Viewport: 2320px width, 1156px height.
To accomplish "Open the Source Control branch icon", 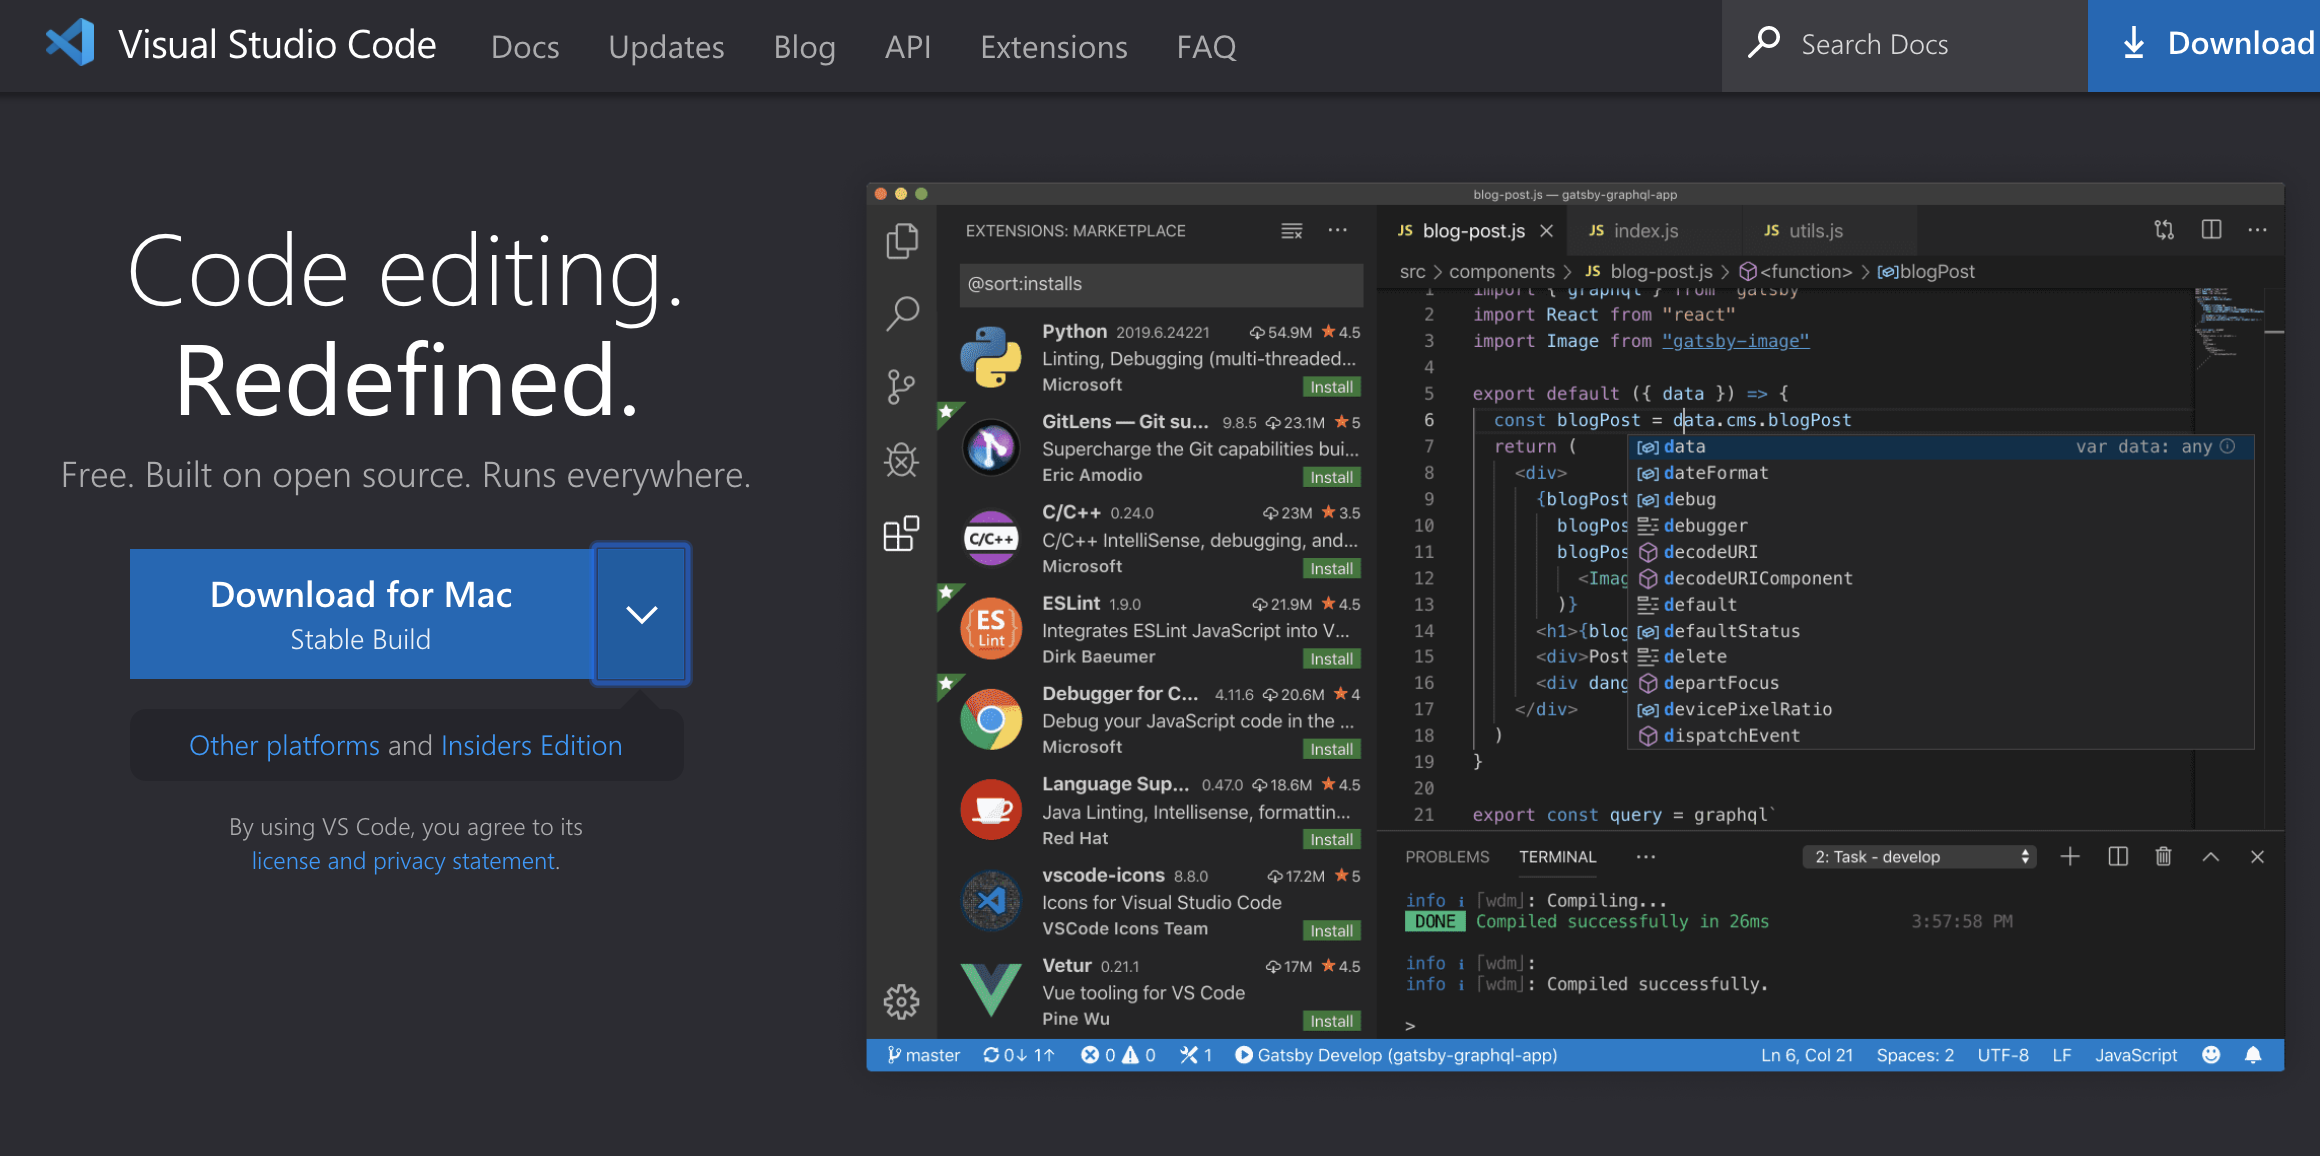I will [x=902, y=387].
